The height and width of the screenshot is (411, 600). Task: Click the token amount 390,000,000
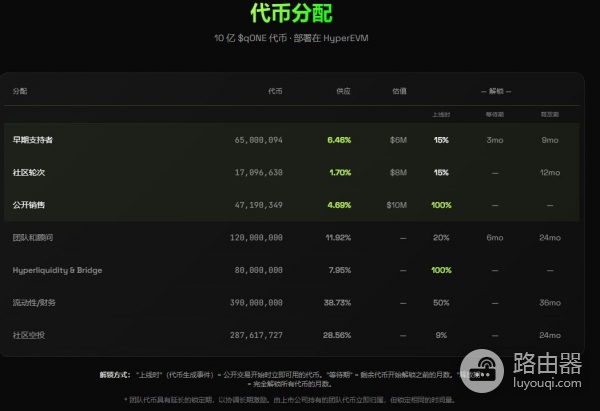pos(256,303)
